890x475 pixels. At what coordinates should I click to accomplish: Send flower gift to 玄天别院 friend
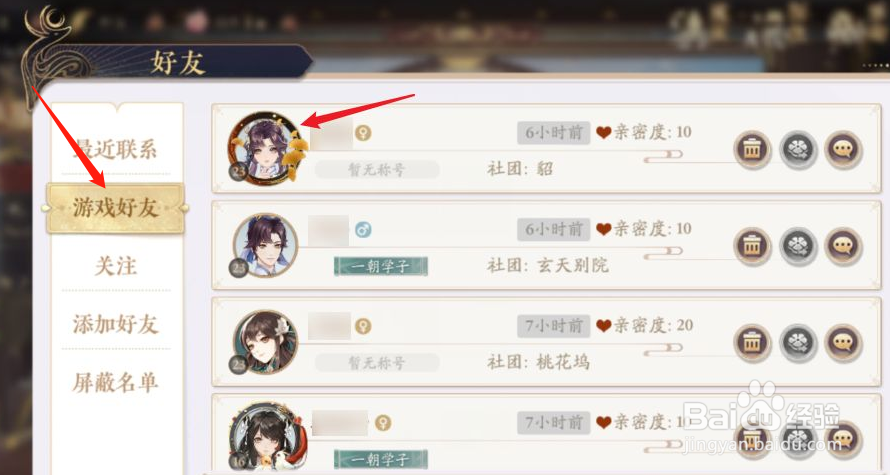[797, 246]
